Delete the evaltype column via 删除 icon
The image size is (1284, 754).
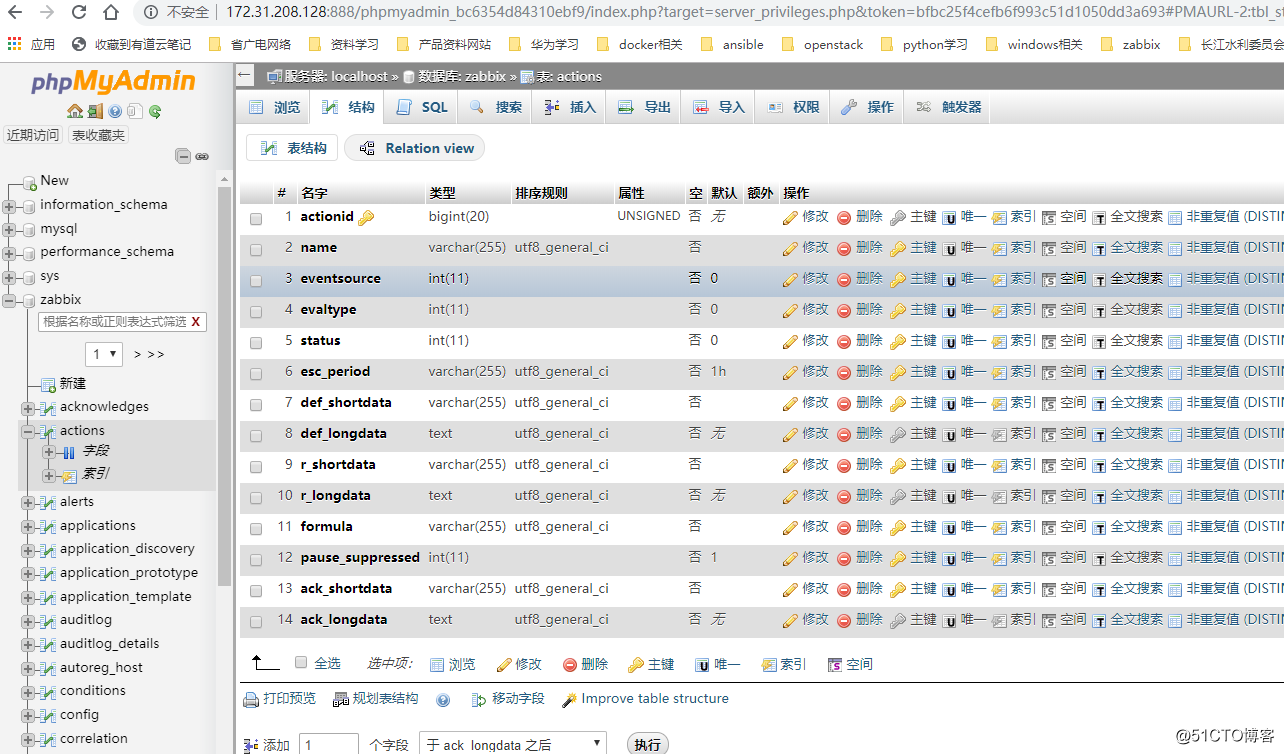[x=868, y=309]
